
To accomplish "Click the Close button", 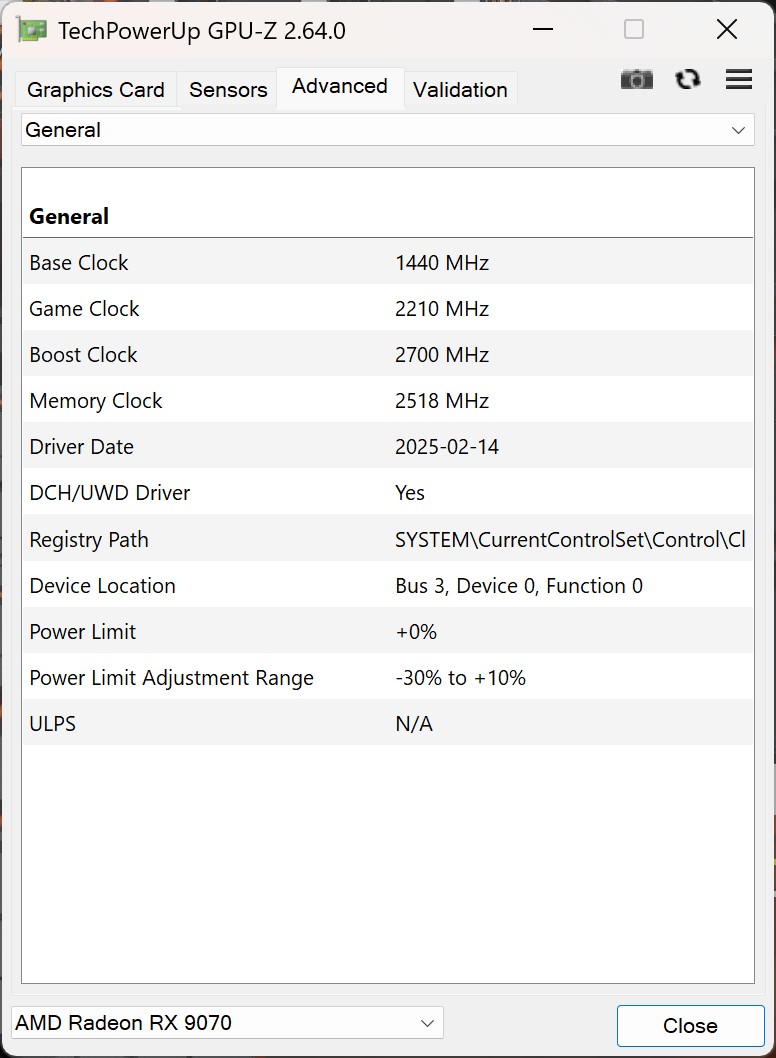I will [x=690, y=1026].
